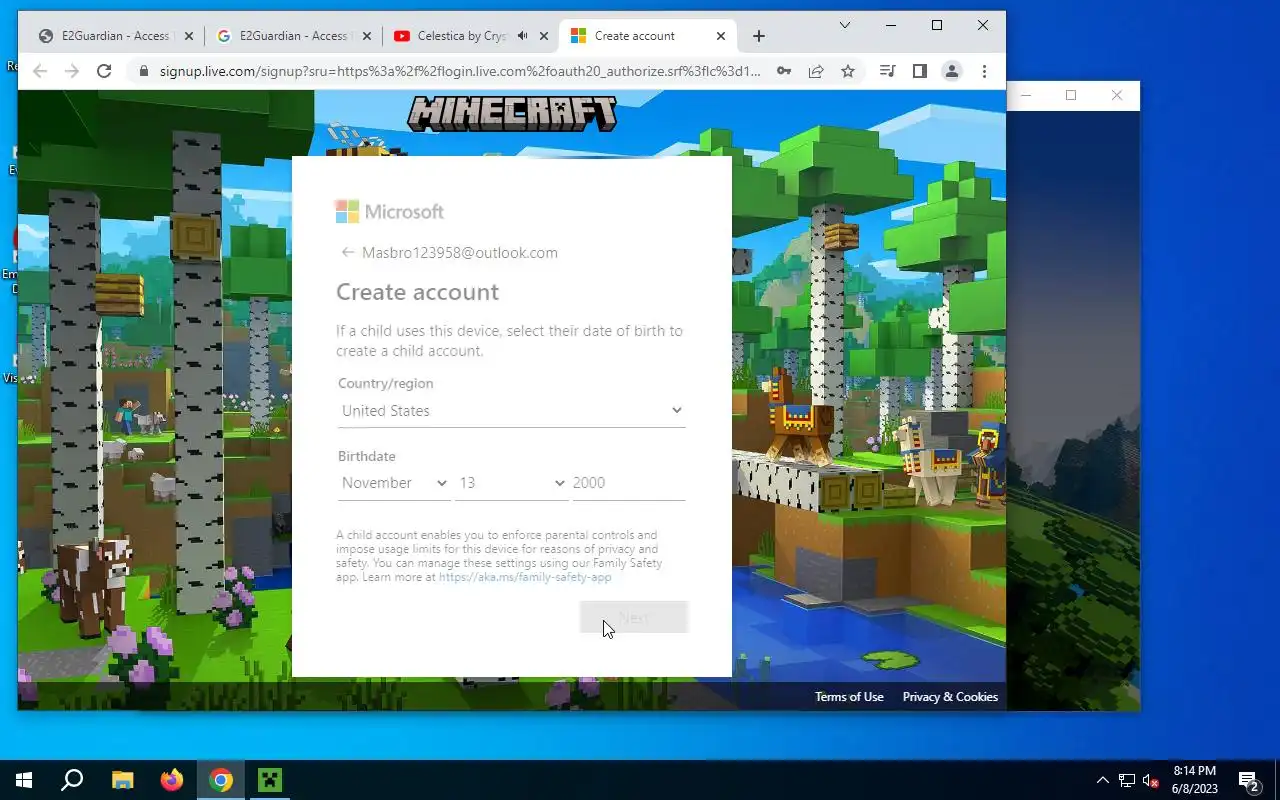Open saved password key icon
The height and width of the screenshot is (800, 1280).
tap(784, 71)
